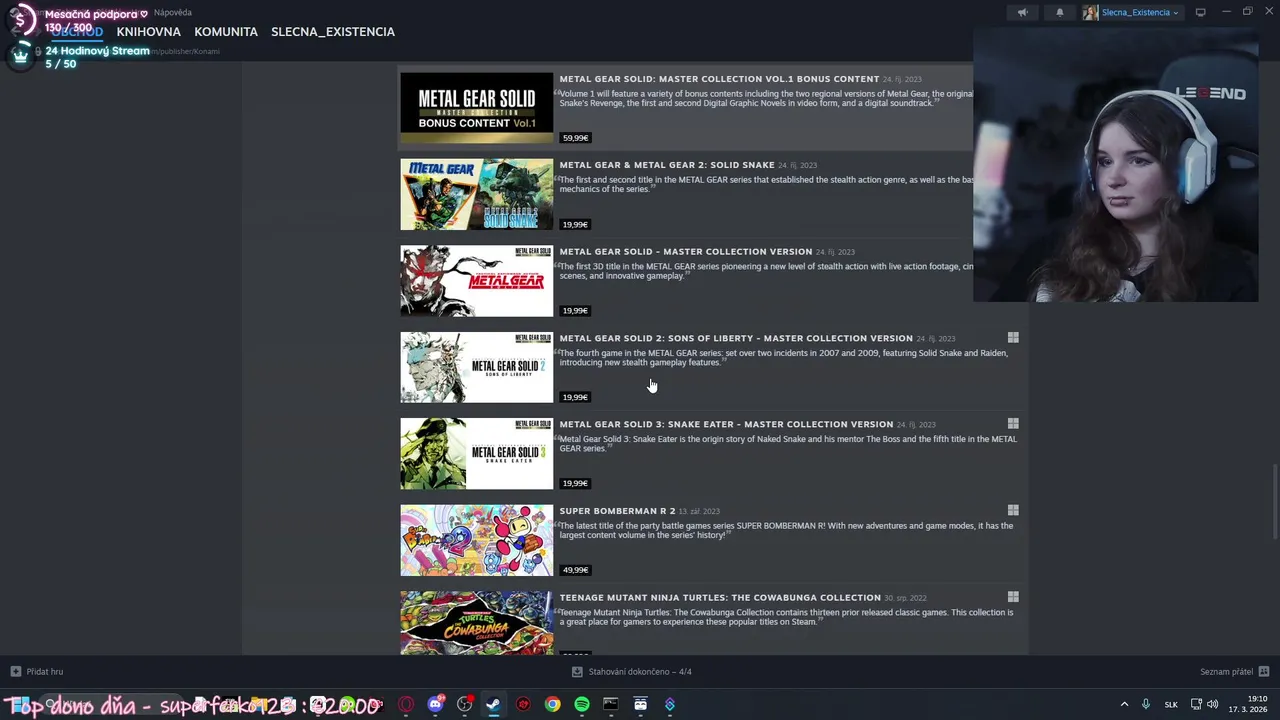Image resolution: width=1280 pixels, height=720 pixels.
Task: Open Super Bomberman R 2 thumbnail
Action: tap(476, 540)
